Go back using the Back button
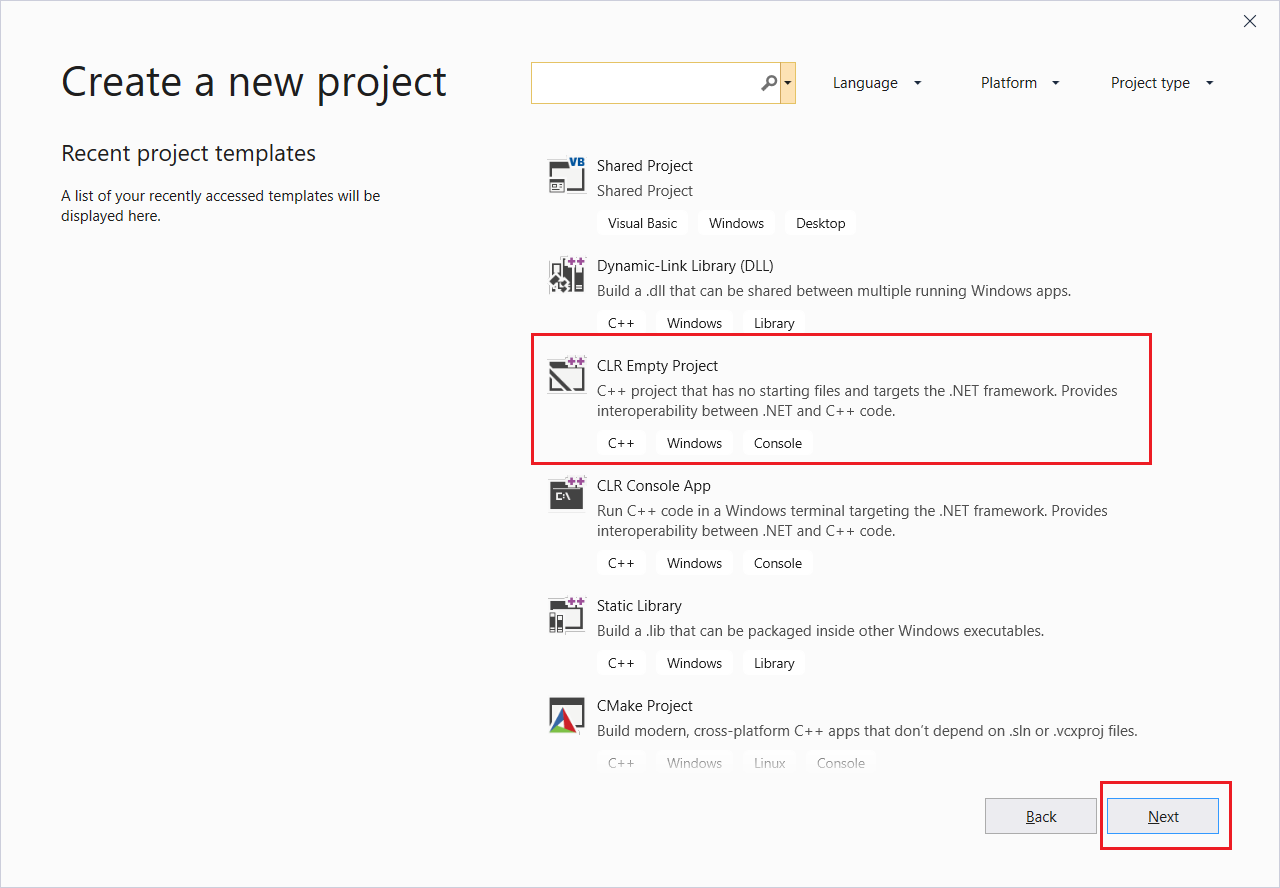The image size is (1280, 888). coord(1041,816)
